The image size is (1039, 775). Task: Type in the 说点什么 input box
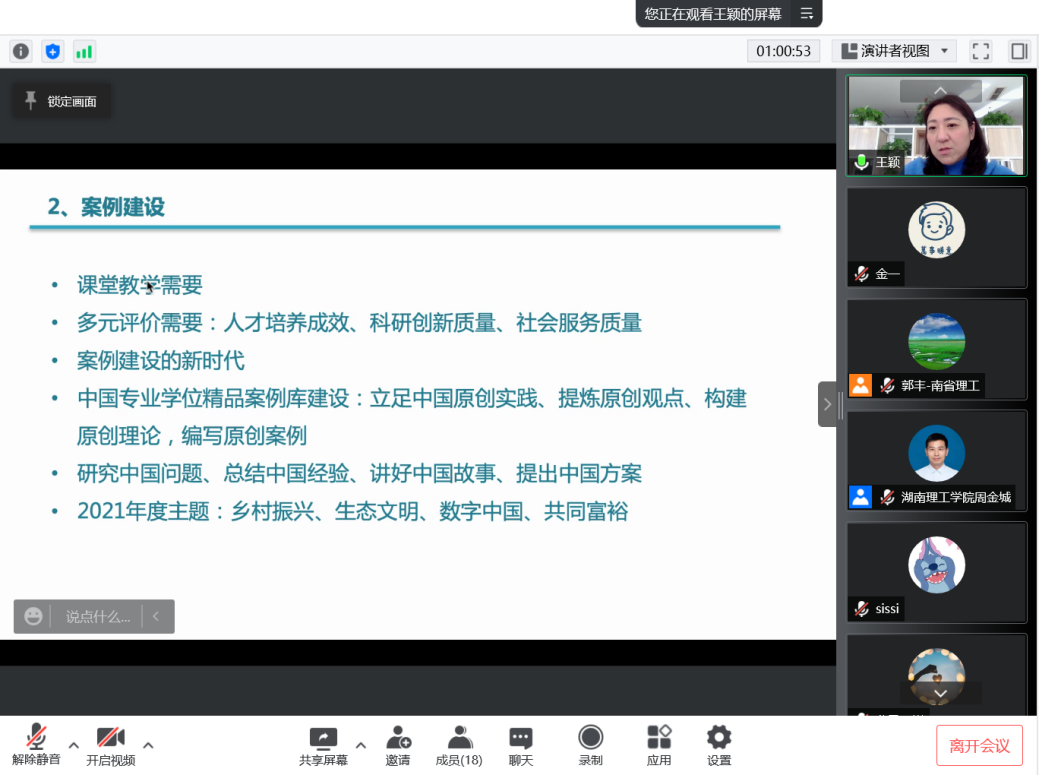[97, 617]
